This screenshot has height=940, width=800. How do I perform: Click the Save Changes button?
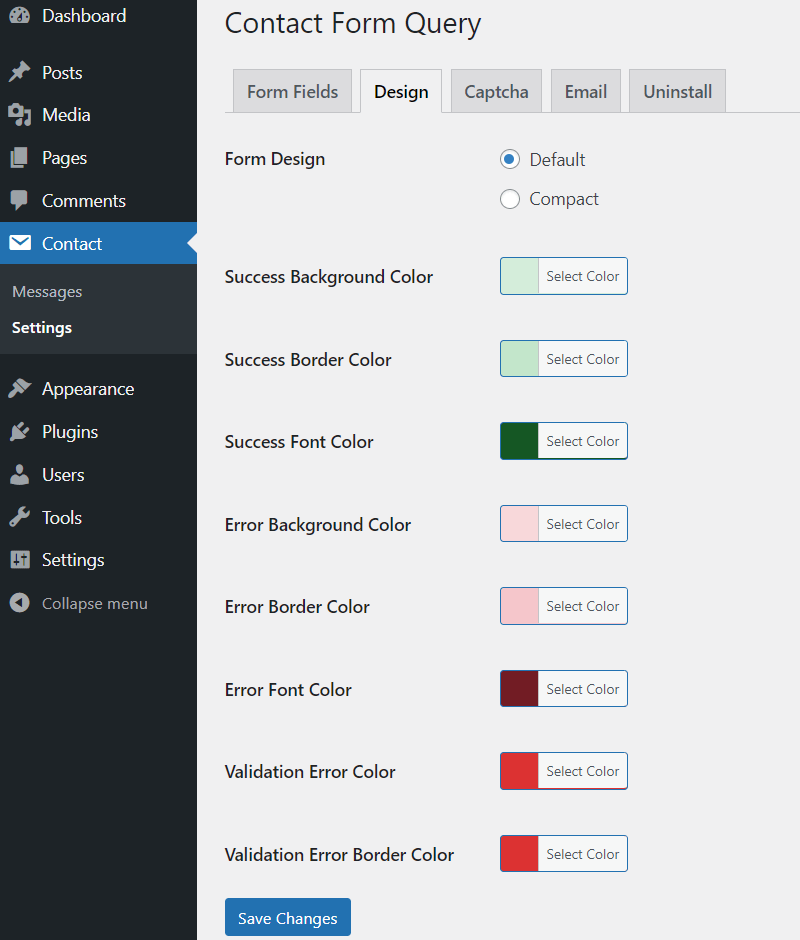click(x=288, y=917)
